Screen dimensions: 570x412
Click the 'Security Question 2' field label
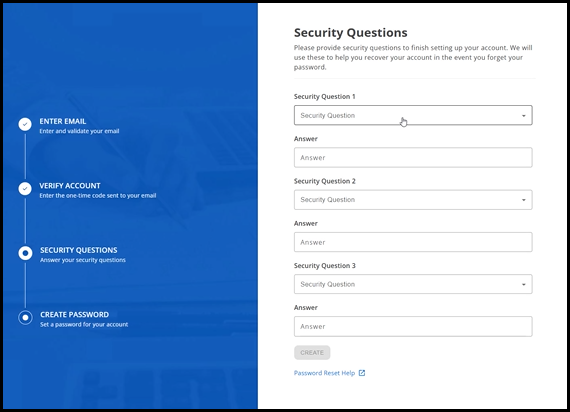(325, 181)
